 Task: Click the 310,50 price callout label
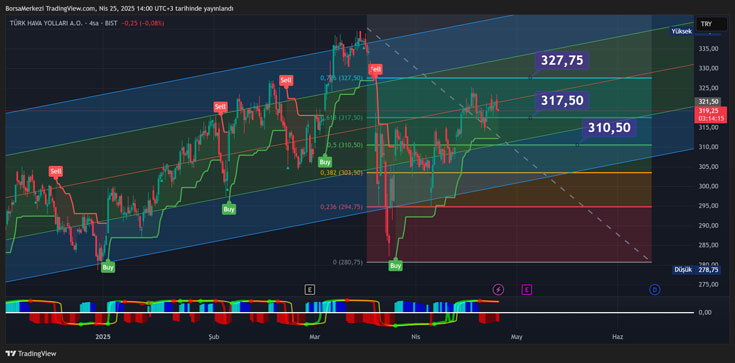(609, 128)
